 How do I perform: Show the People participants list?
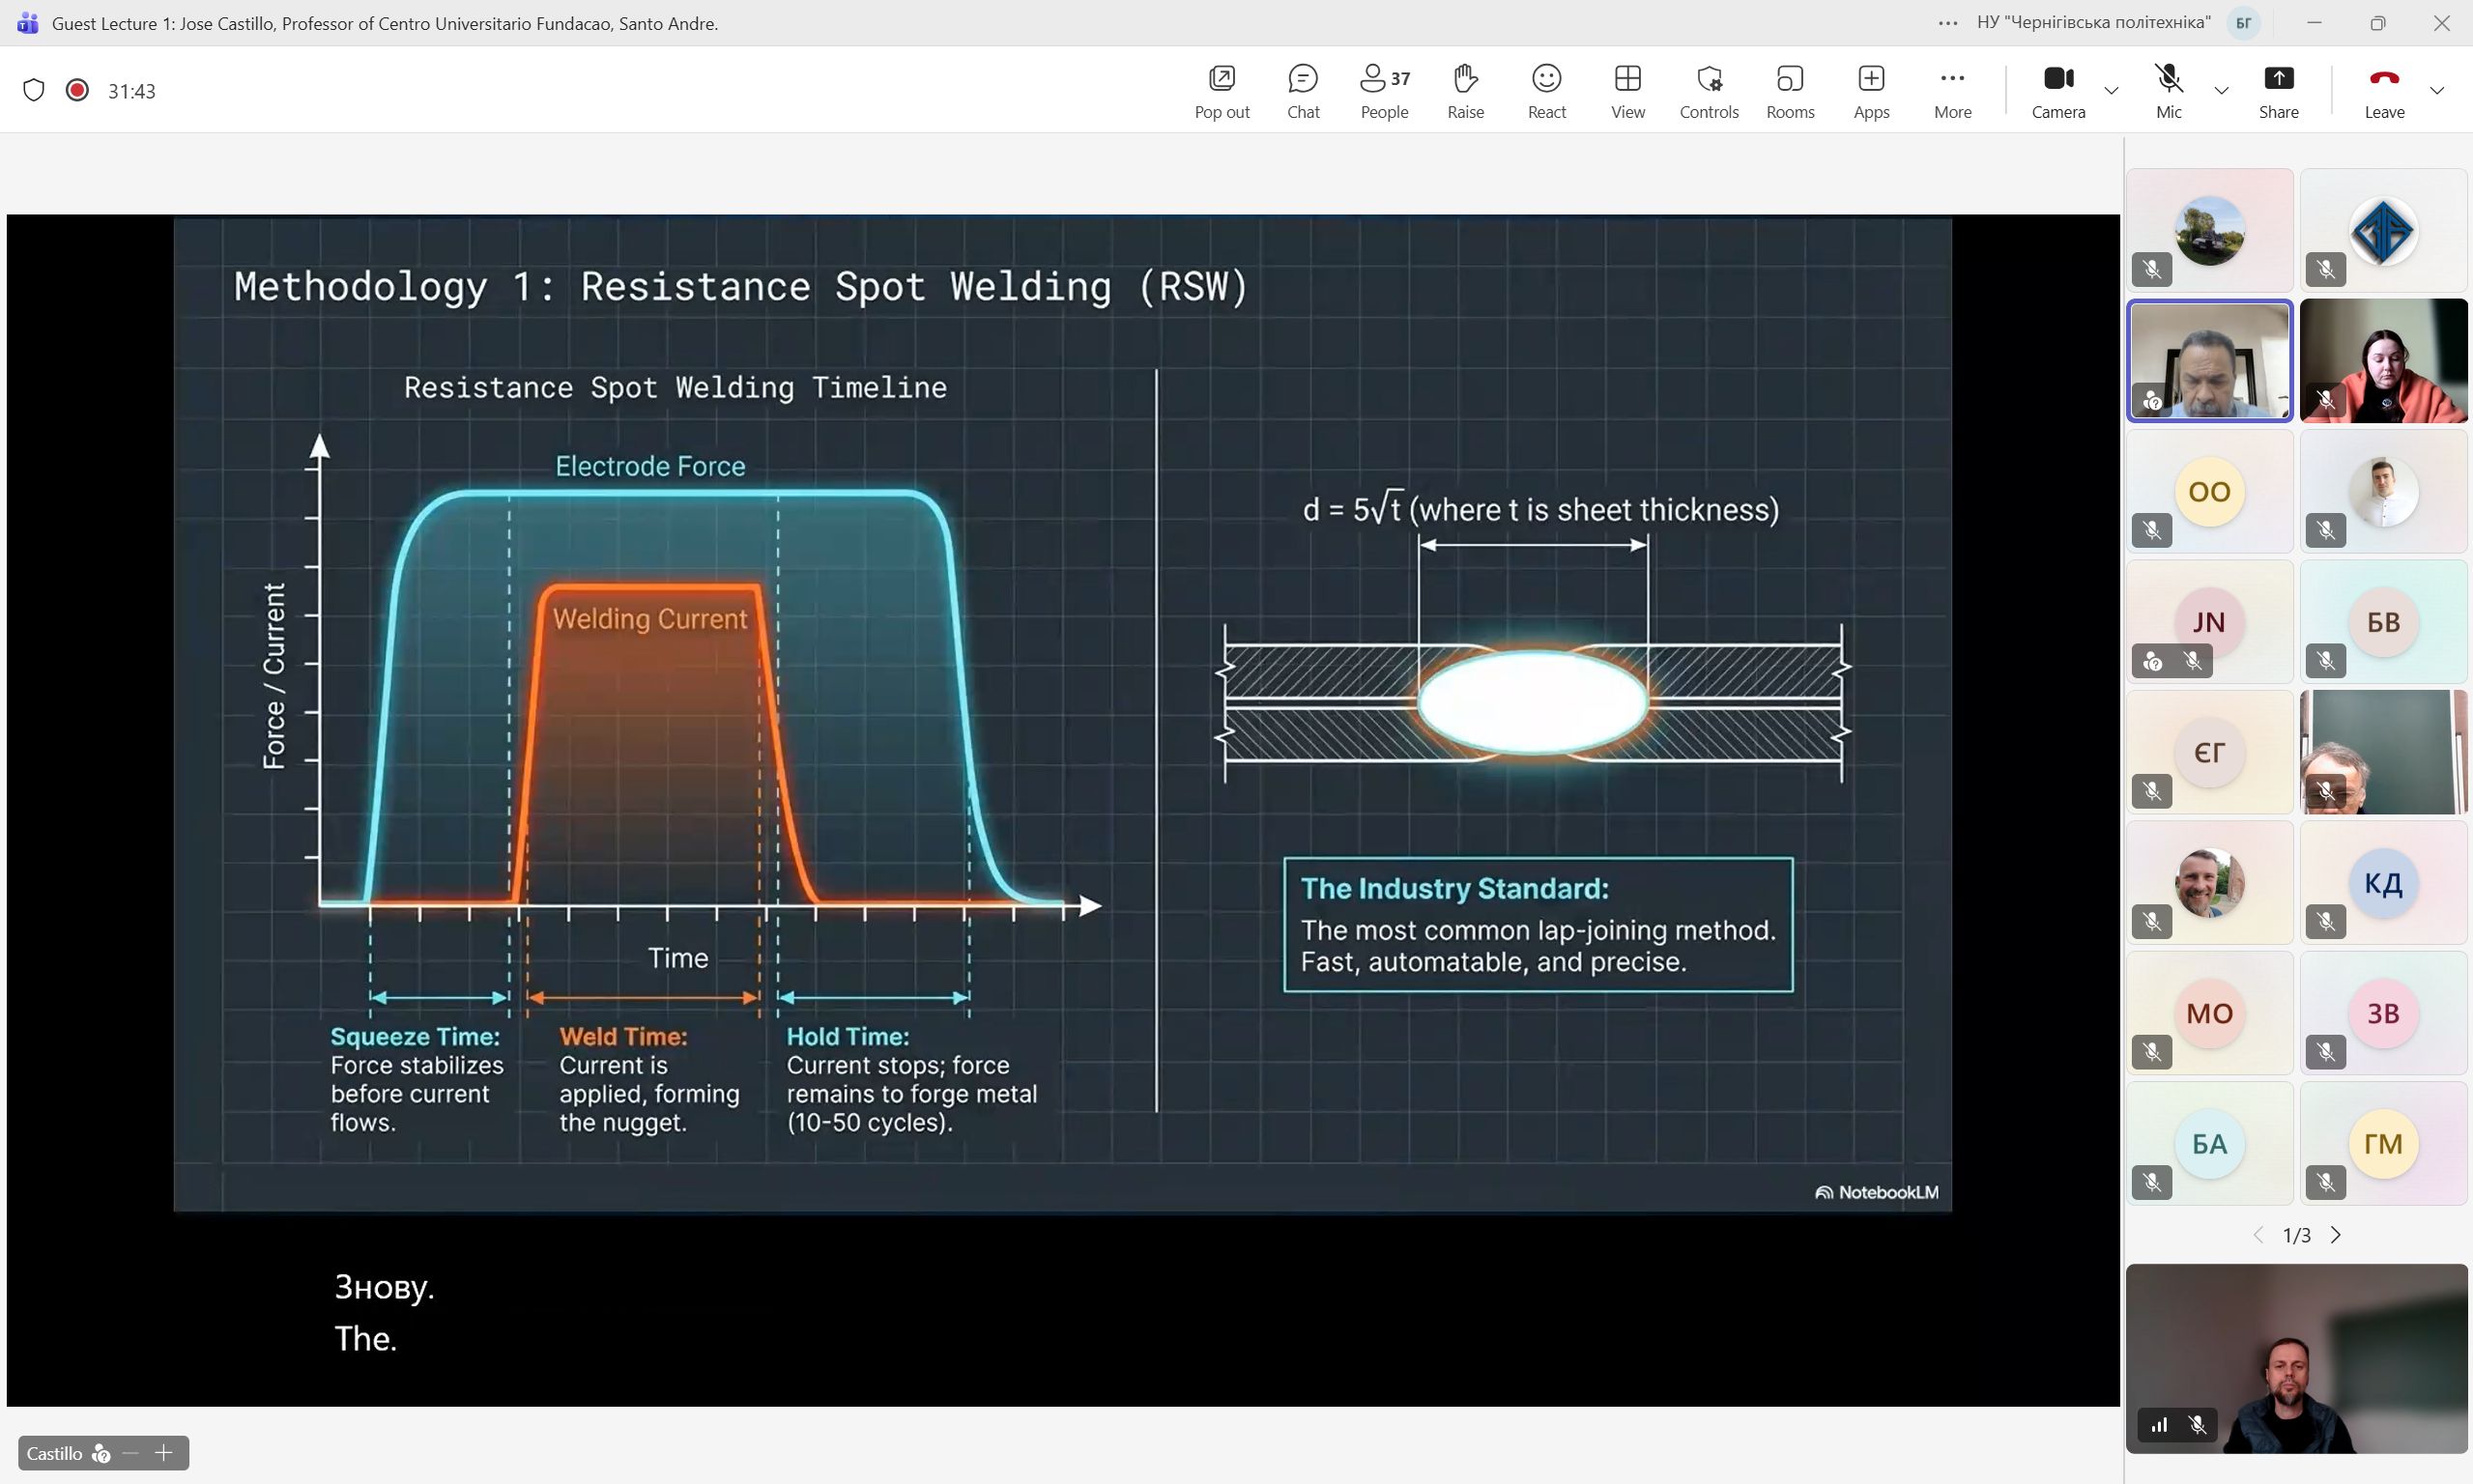pyautogui.click(x=1384, y=90)
